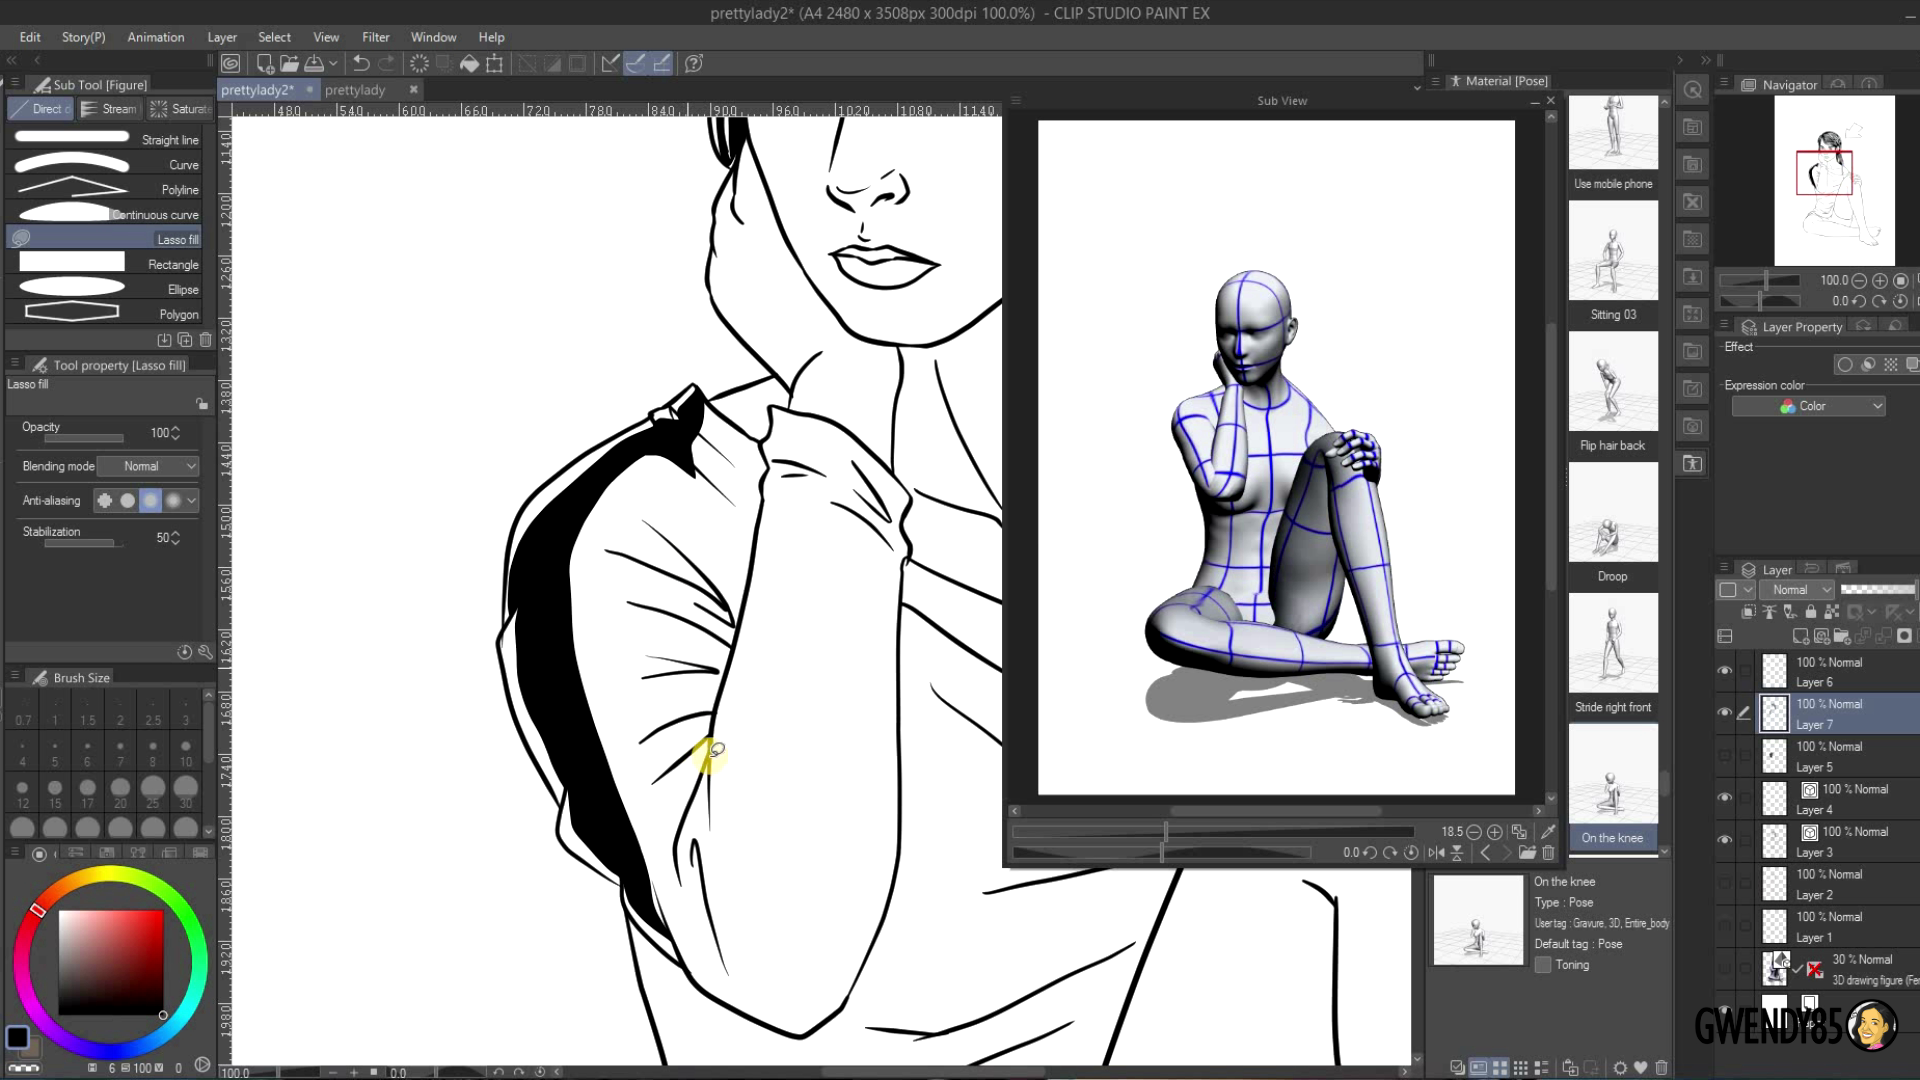Select the Stream sub tool group
Image resolution: width=1920 pixels, height=1080 pixels.
coord(108,109)
